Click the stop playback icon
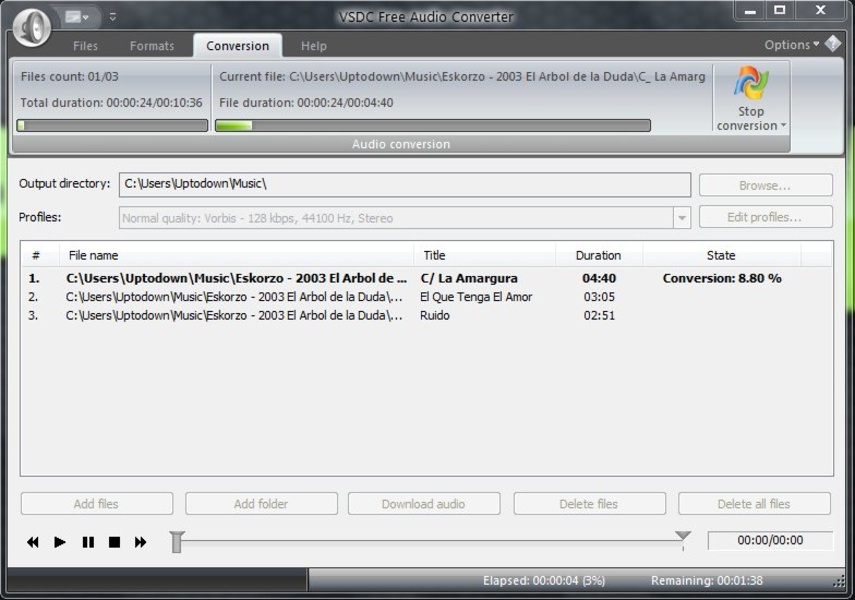The height and width of the screenshot is (600, 855). [x=114, y=542]
